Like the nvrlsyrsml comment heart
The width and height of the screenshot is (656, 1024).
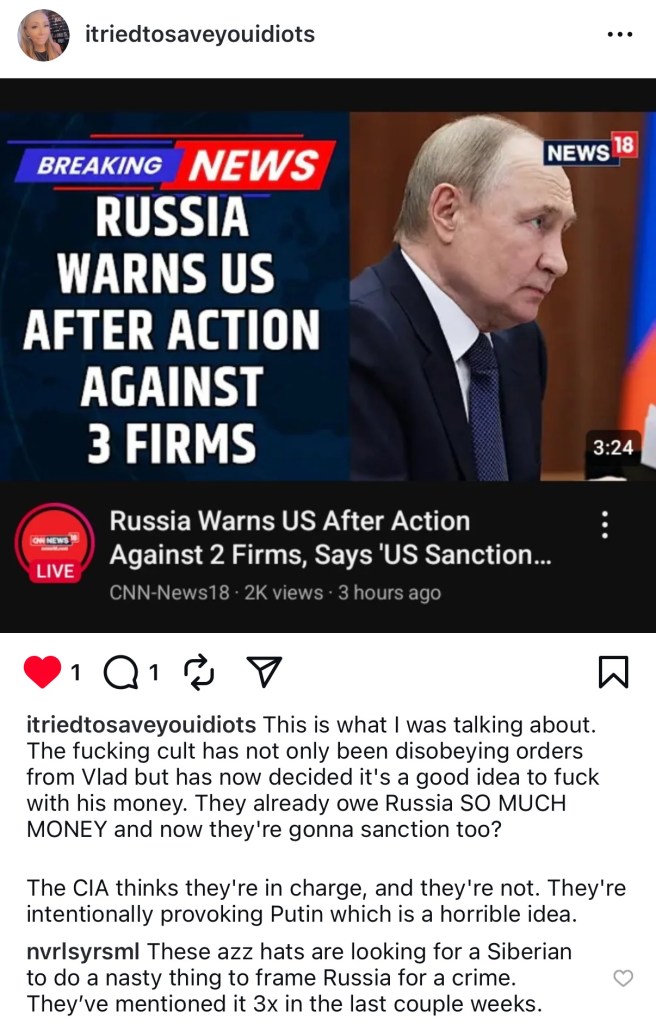click(623, 978)
